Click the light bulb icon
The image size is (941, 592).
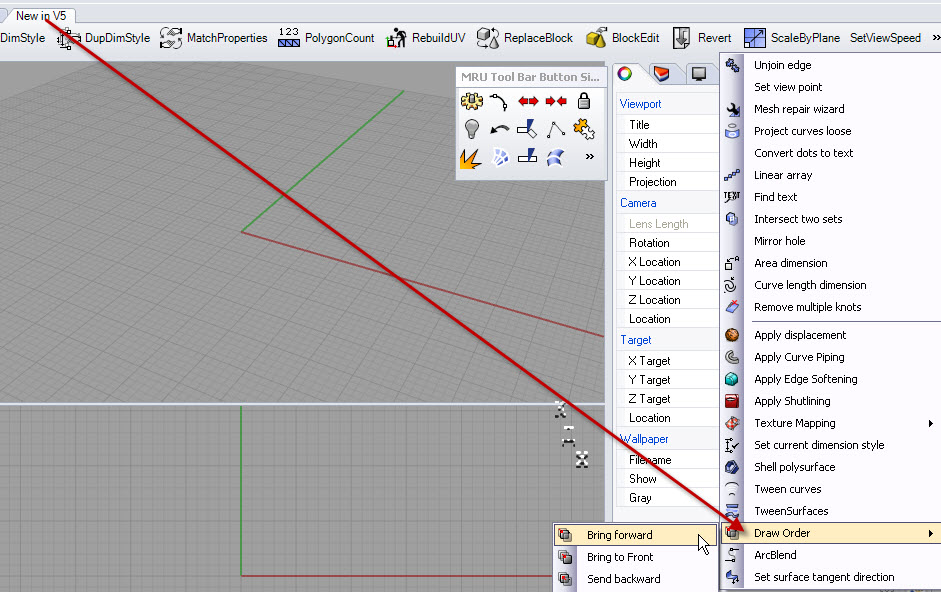coord(472,129)
